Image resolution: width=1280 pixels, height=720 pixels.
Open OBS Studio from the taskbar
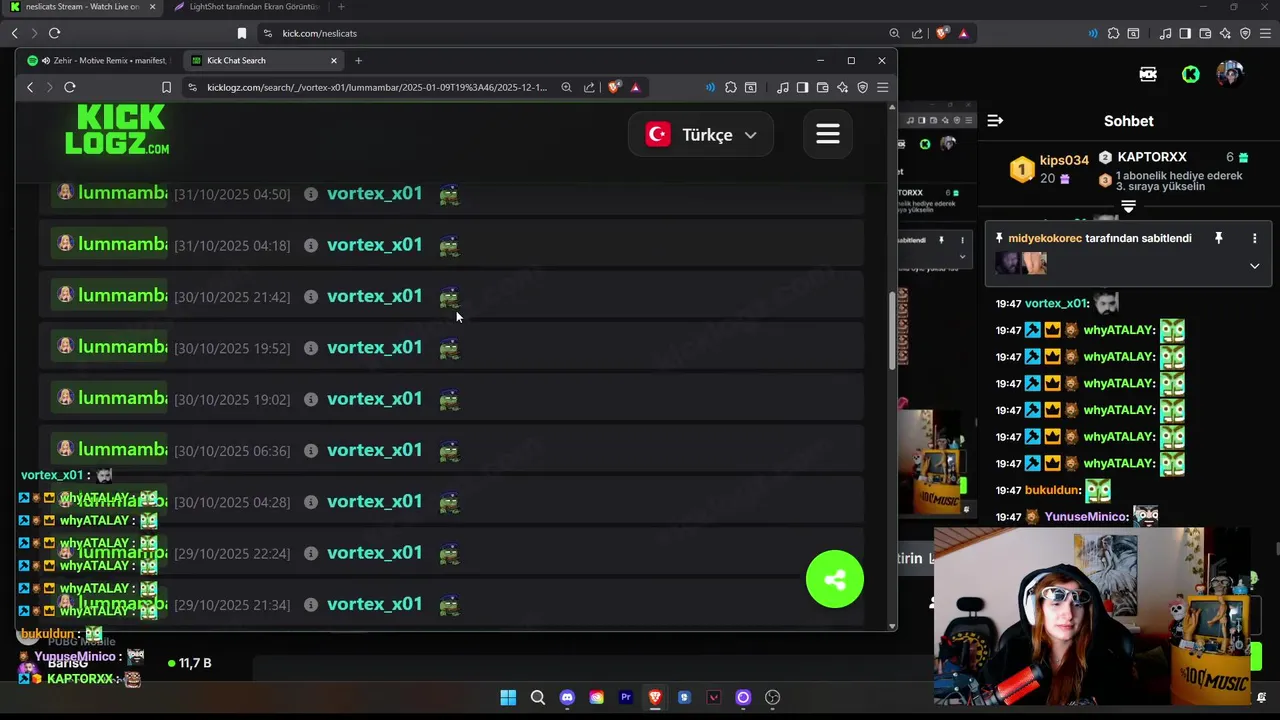point(772,697)
